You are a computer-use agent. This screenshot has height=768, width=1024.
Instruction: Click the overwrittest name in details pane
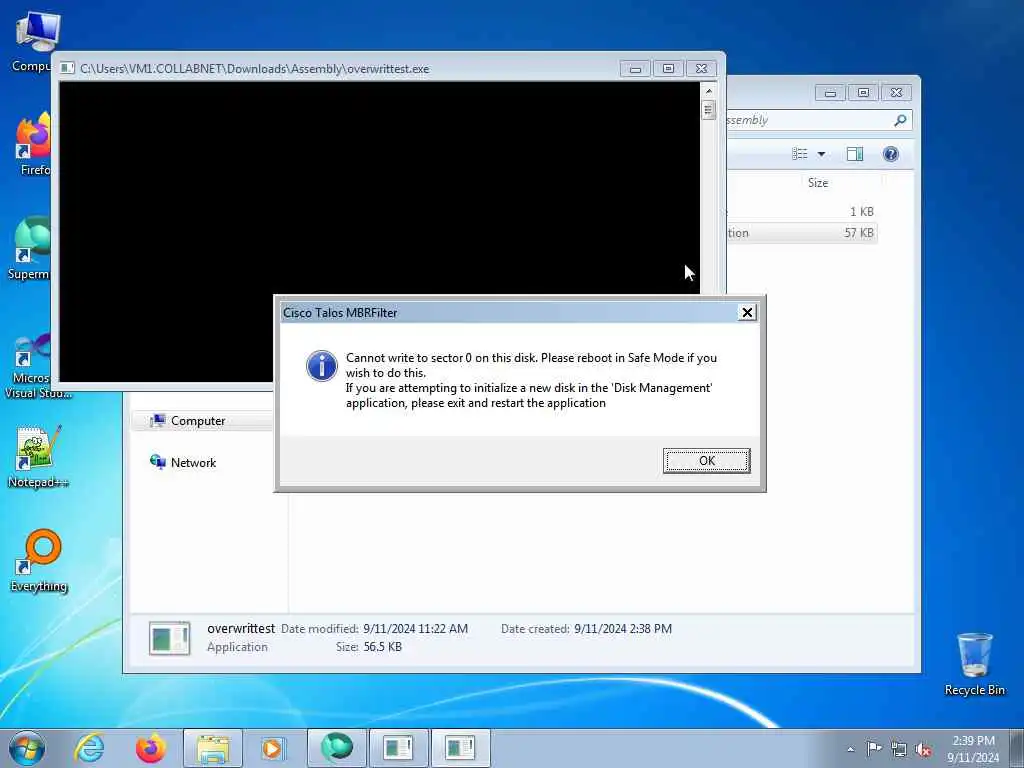click(x=241, y=628)
